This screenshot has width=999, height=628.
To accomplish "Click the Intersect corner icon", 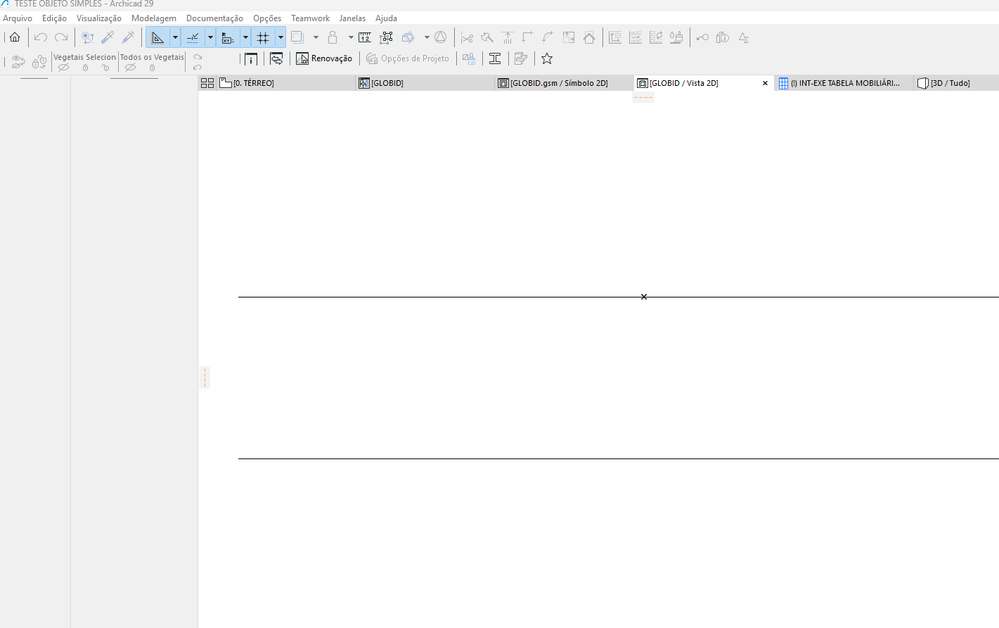I will click(x=528, y=38).
